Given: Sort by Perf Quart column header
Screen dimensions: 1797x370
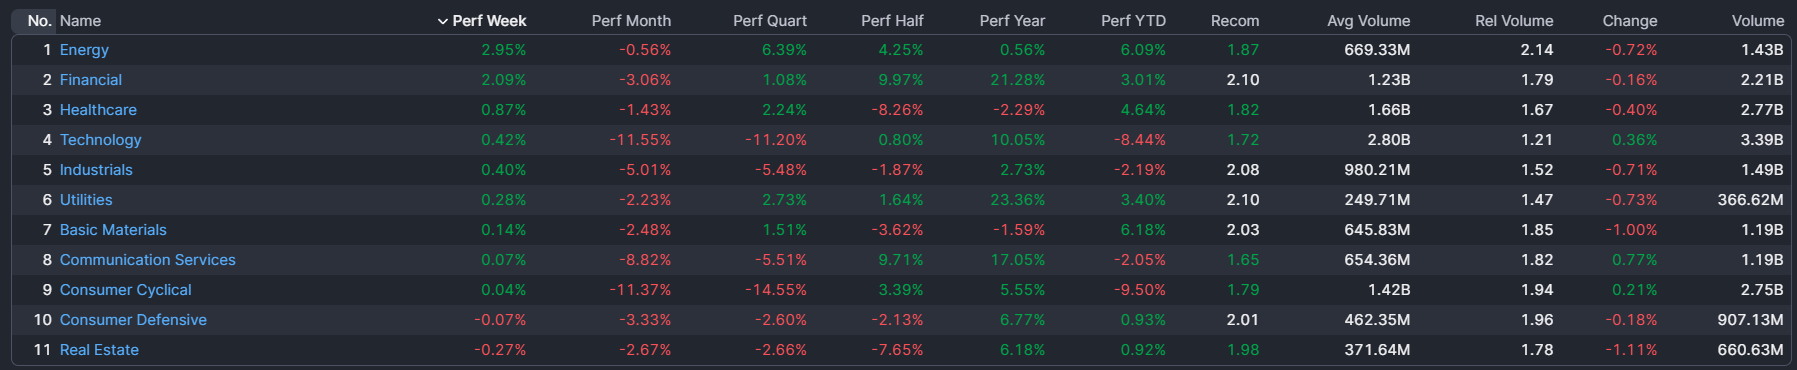Looking at the screenshot, I should point(770,21).
